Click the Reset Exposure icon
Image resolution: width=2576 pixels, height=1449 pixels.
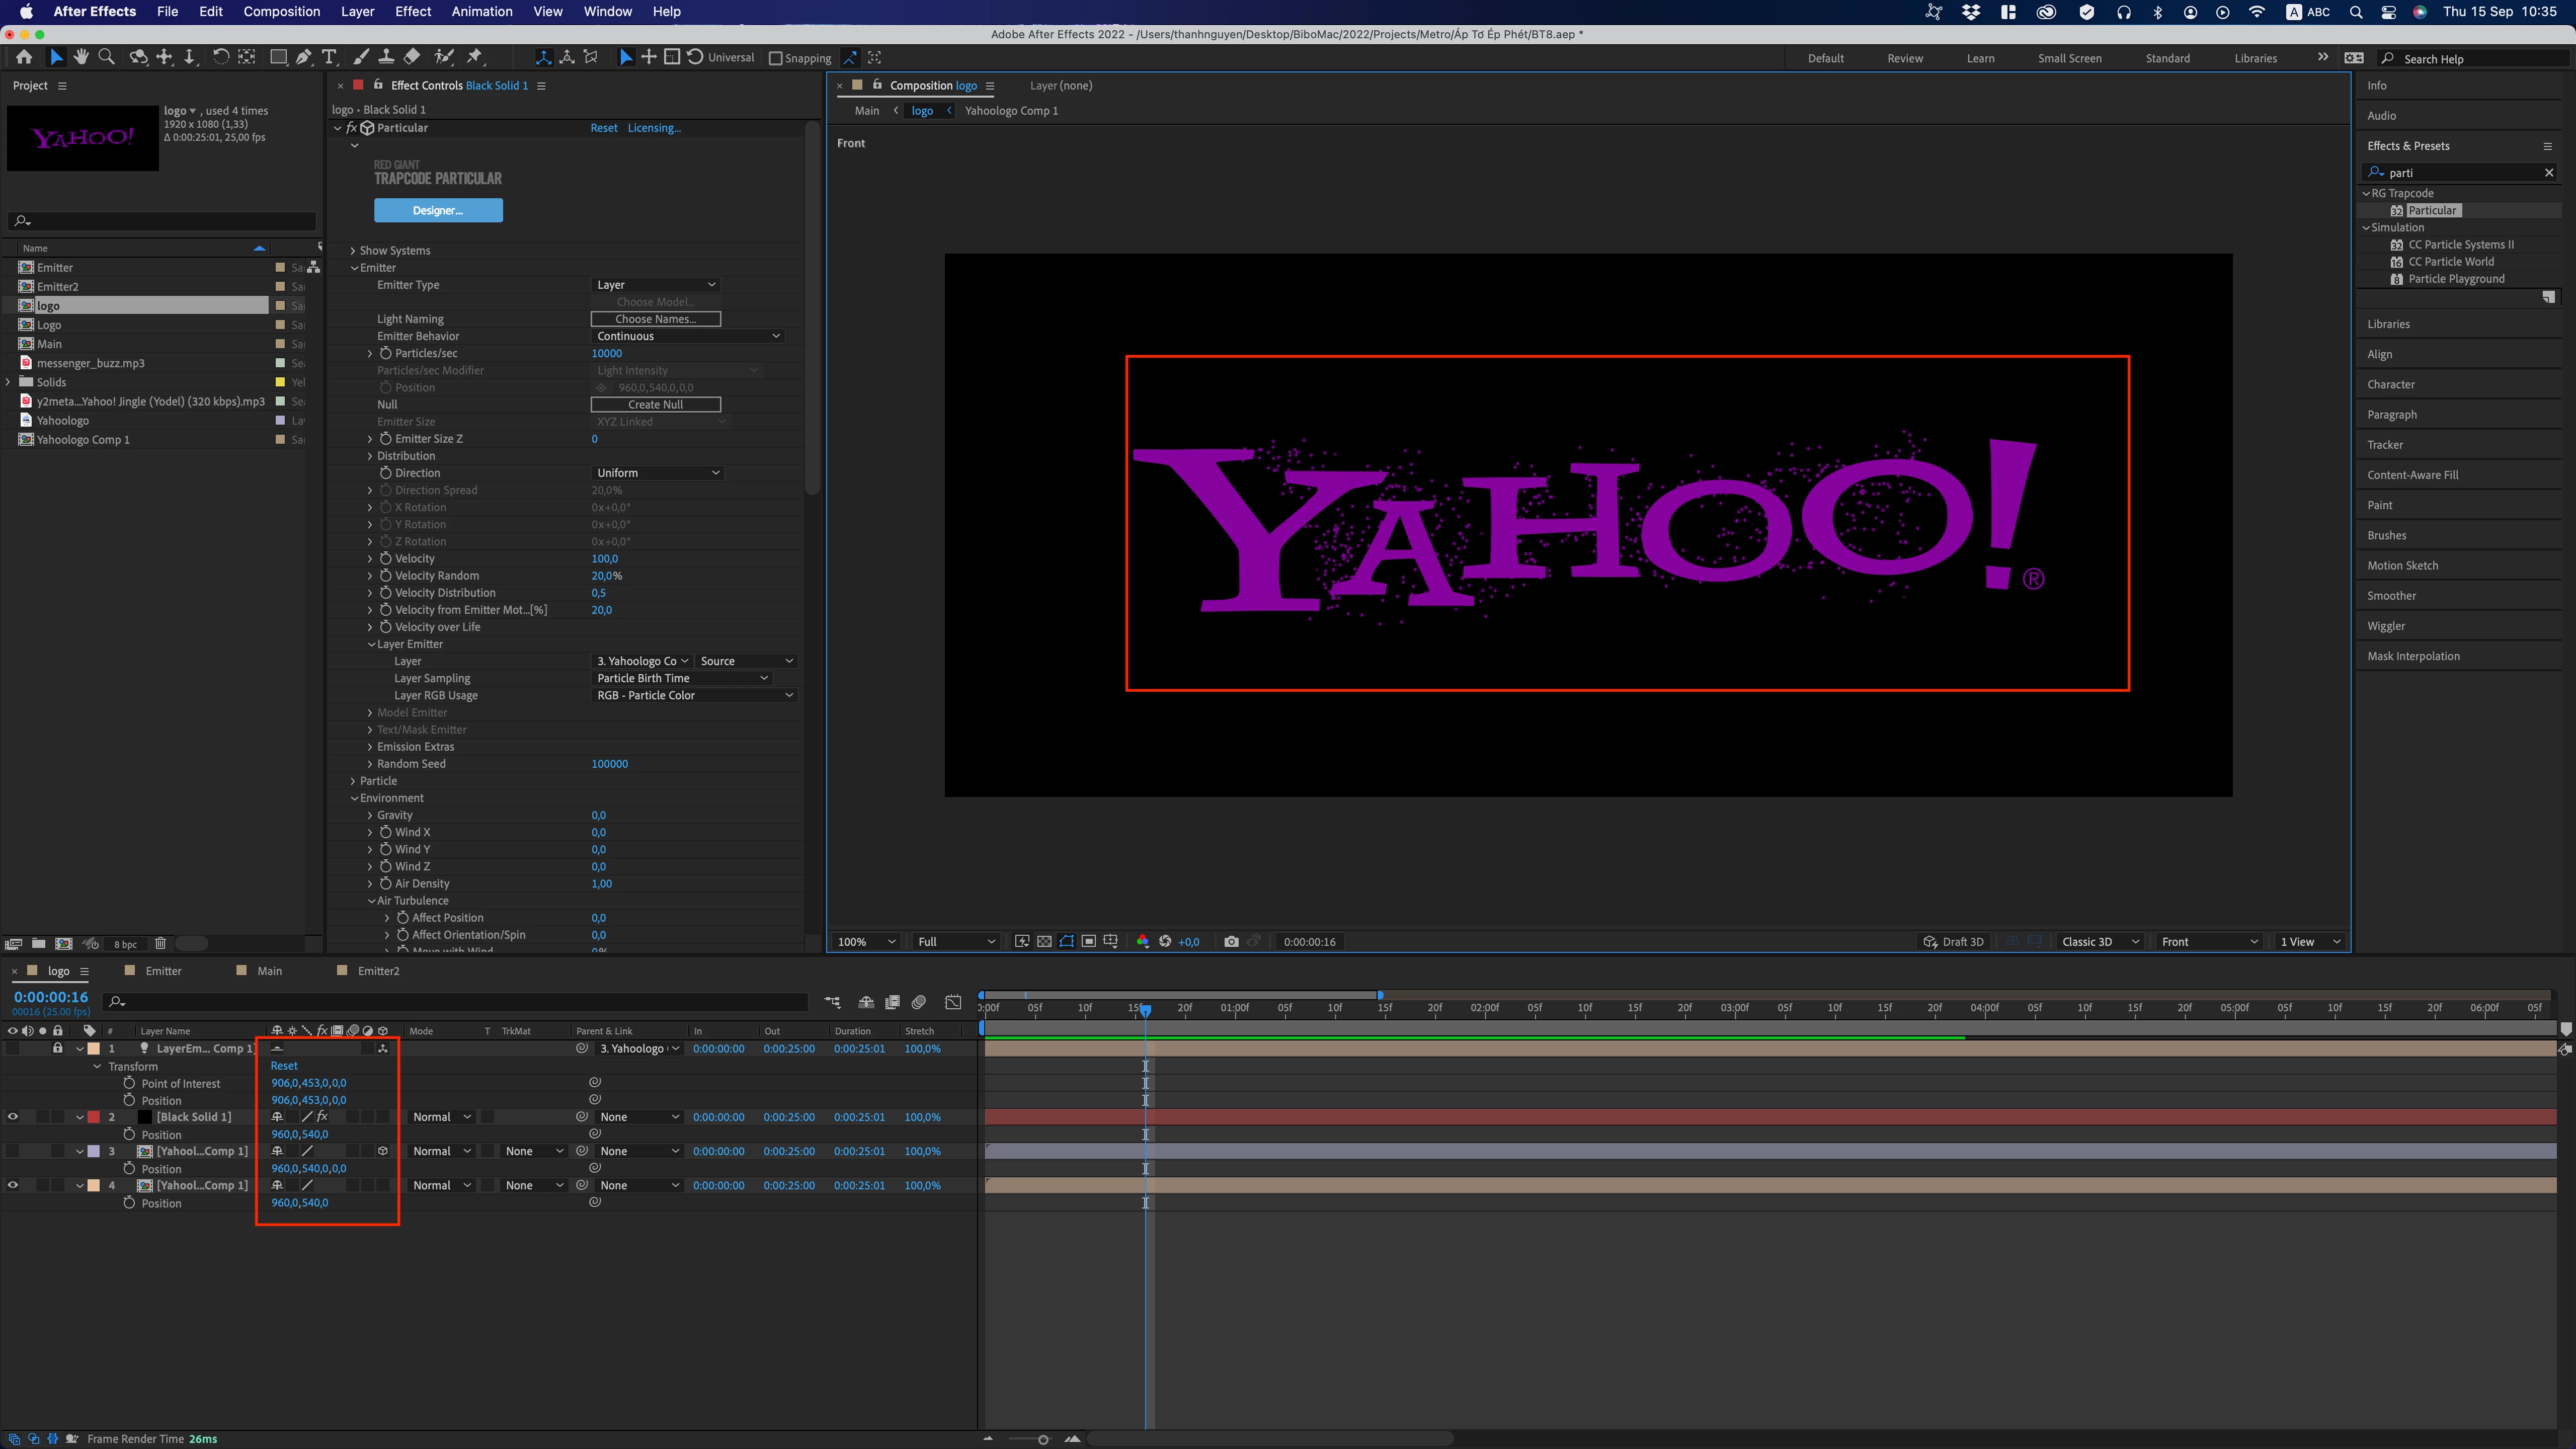[x=1165, y=942]
